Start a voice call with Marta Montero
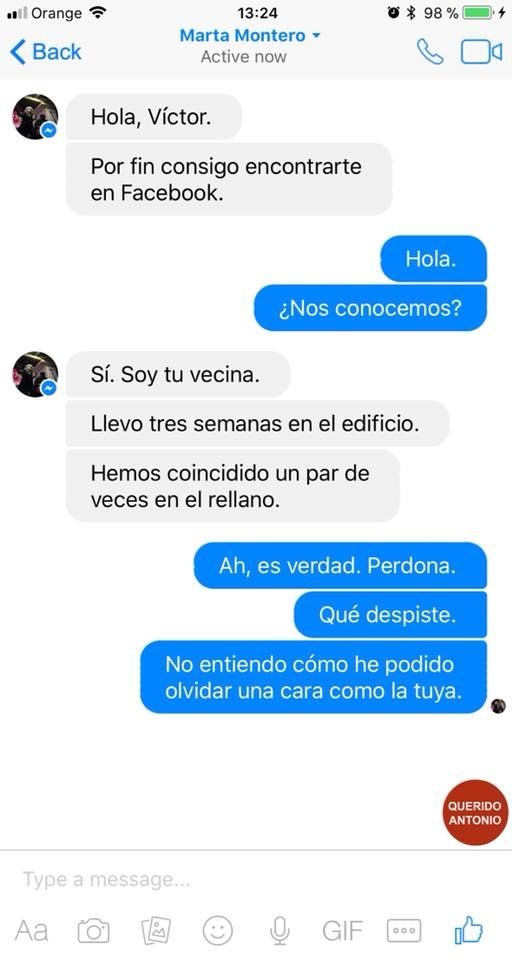Image resolution: width=512 pixels, height=960 pixels. [430, 51]
